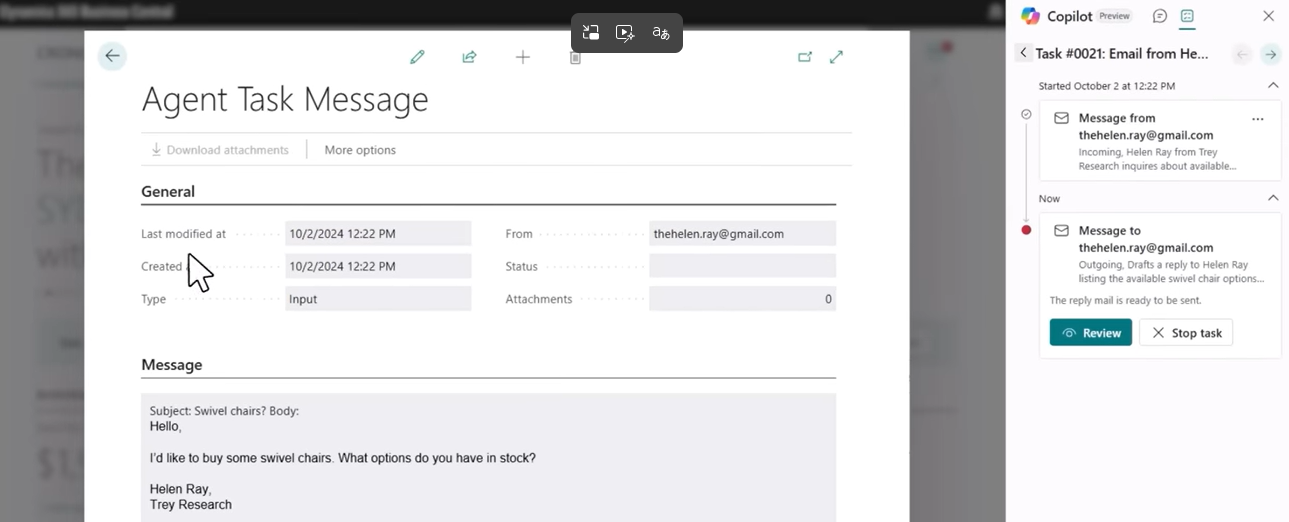Viewport: 1289px width, 522px height.
Task: Collapse the General section header
Action: coord(168,191)
